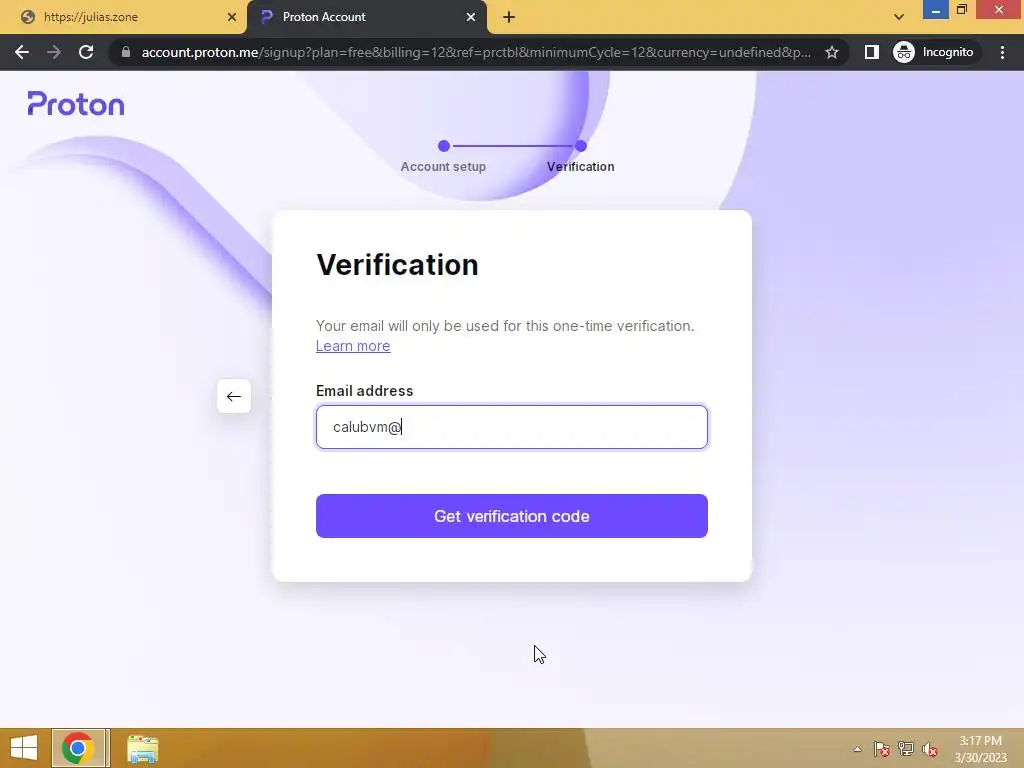Image resolution: width=1024 pixels, height=768 pixels.
Task: Click the network status tray icon
Action: (906, 749)
